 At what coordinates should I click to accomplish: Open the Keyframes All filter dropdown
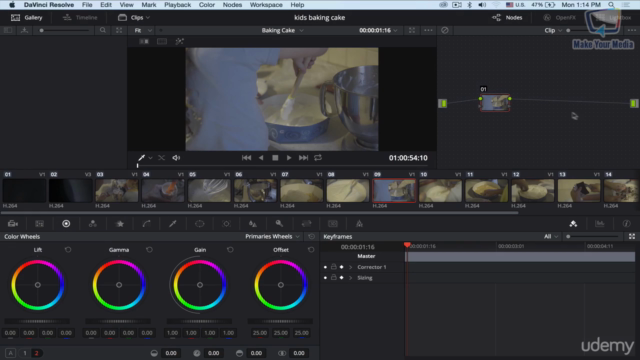(x=551, y=236)
